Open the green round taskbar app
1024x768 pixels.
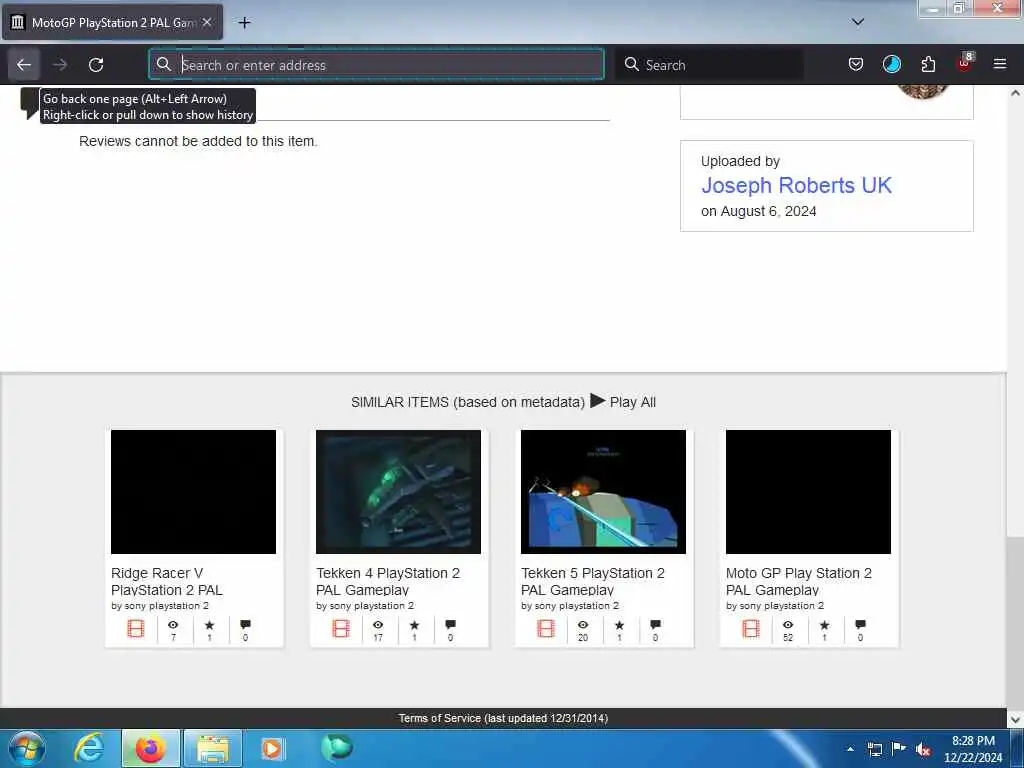click(x=336, y=748)
